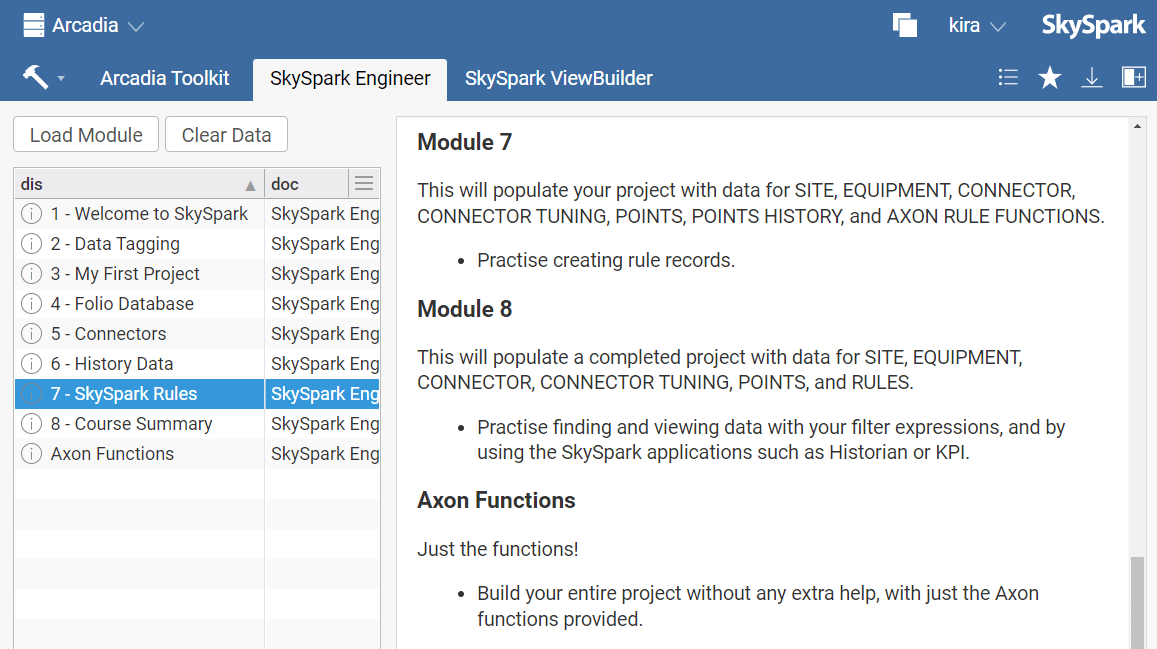The height and width of the screenshot is (649, 1157).
Task: Click info icon for Connectors row
Action: pyautogui.click(x=31, y=334)
